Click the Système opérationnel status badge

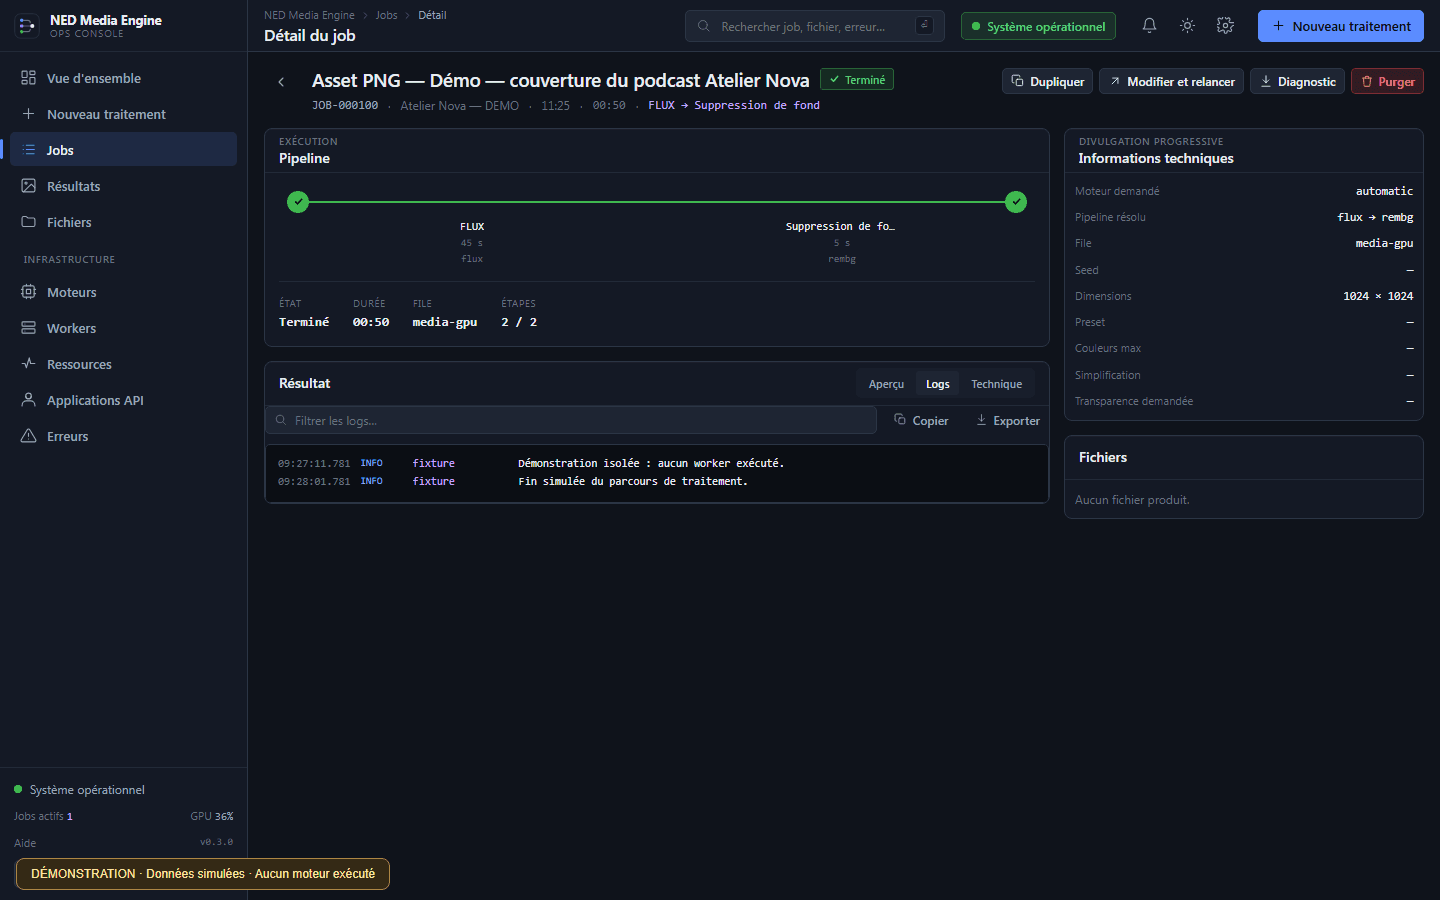[1038, 26]
